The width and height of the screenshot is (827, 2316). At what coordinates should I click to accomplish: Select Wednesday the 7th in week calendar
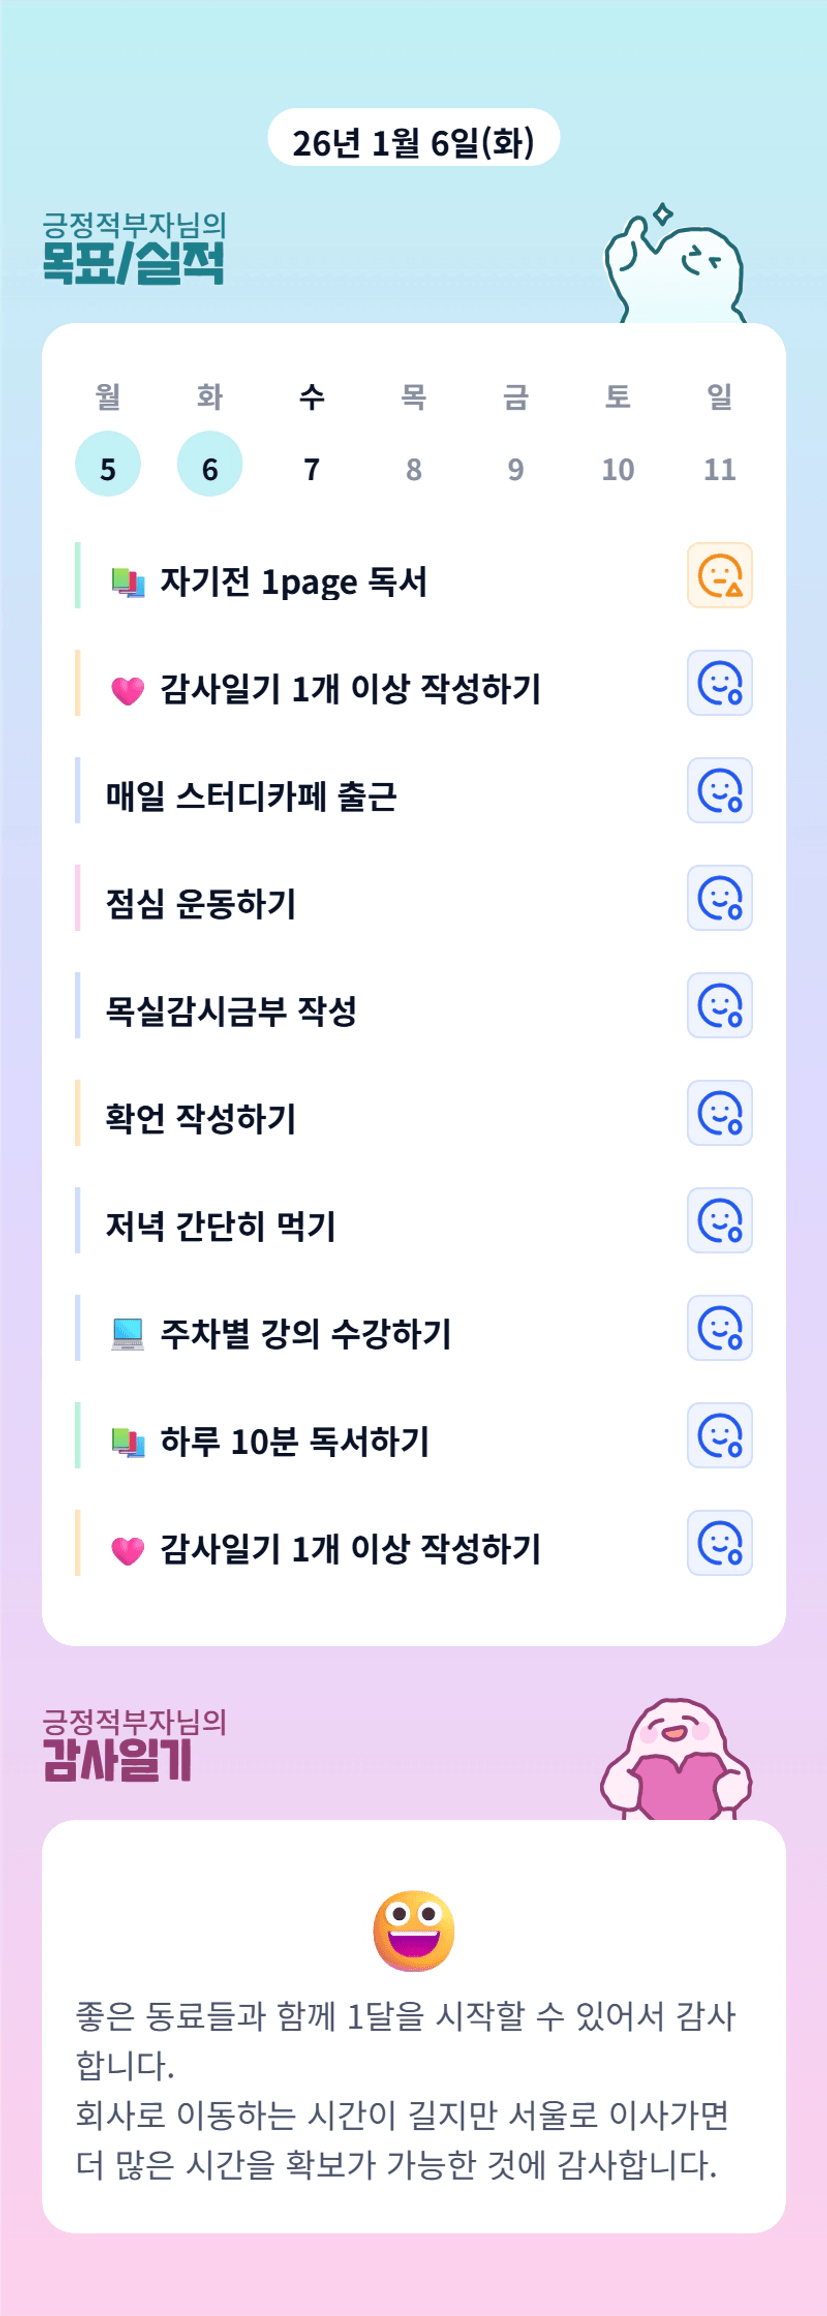tap(312, 468)
